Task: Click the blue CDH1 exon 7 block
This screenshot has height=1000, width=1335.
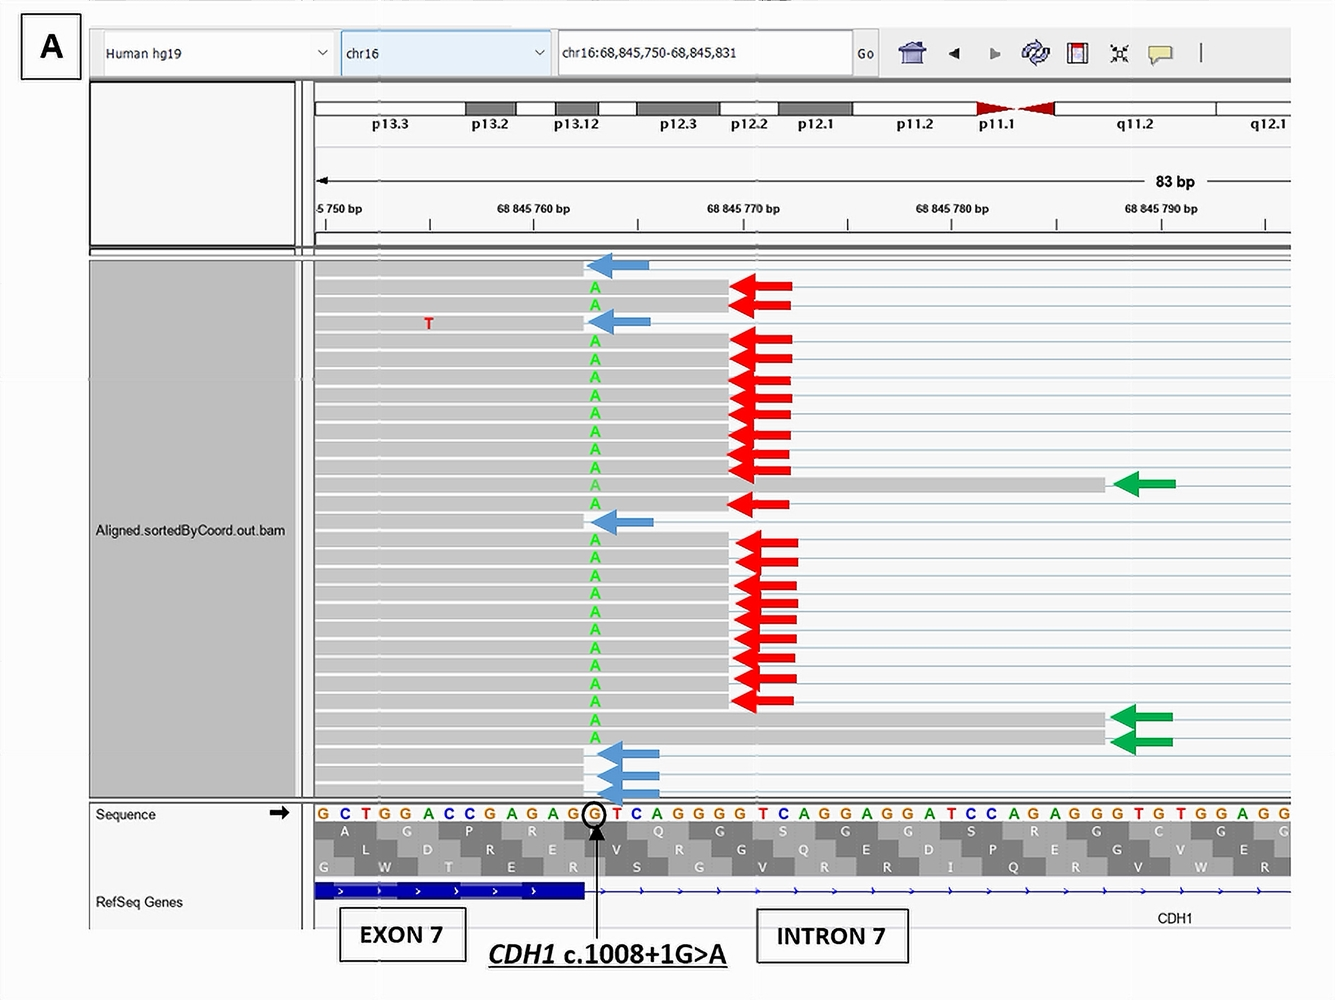Action: coord(448,891)
